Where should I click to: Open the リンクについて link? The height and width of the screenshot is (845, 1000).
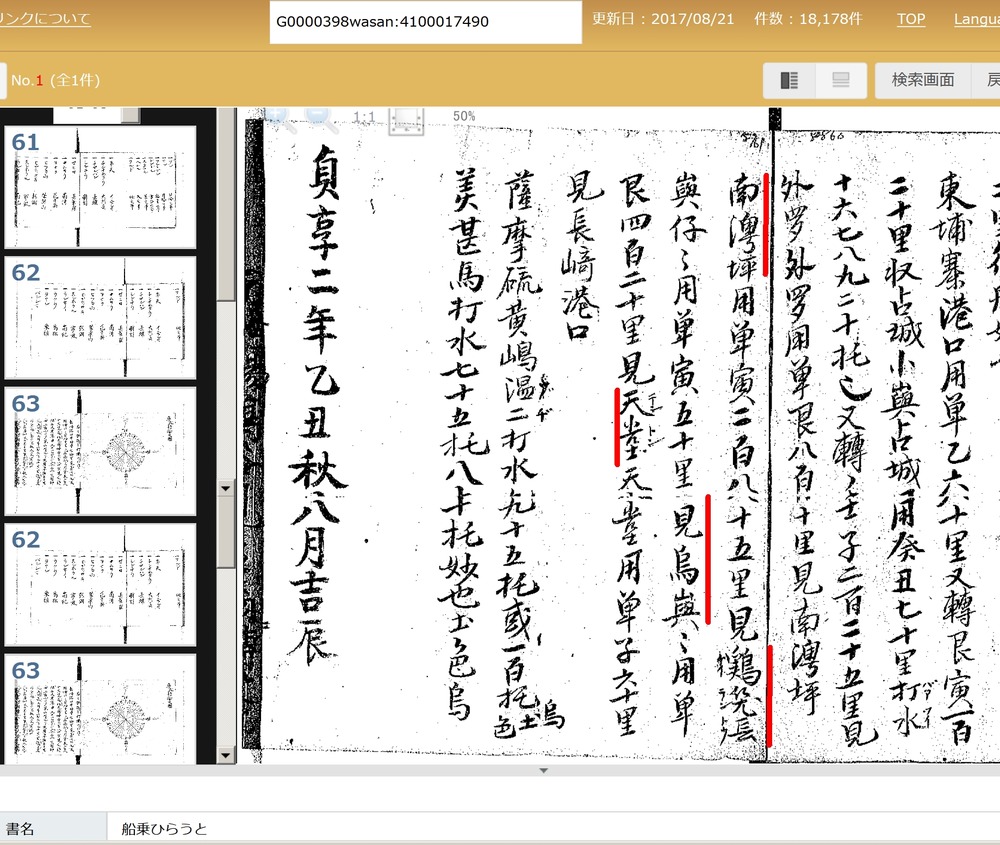pyautogui.click(x=45, y=19)
